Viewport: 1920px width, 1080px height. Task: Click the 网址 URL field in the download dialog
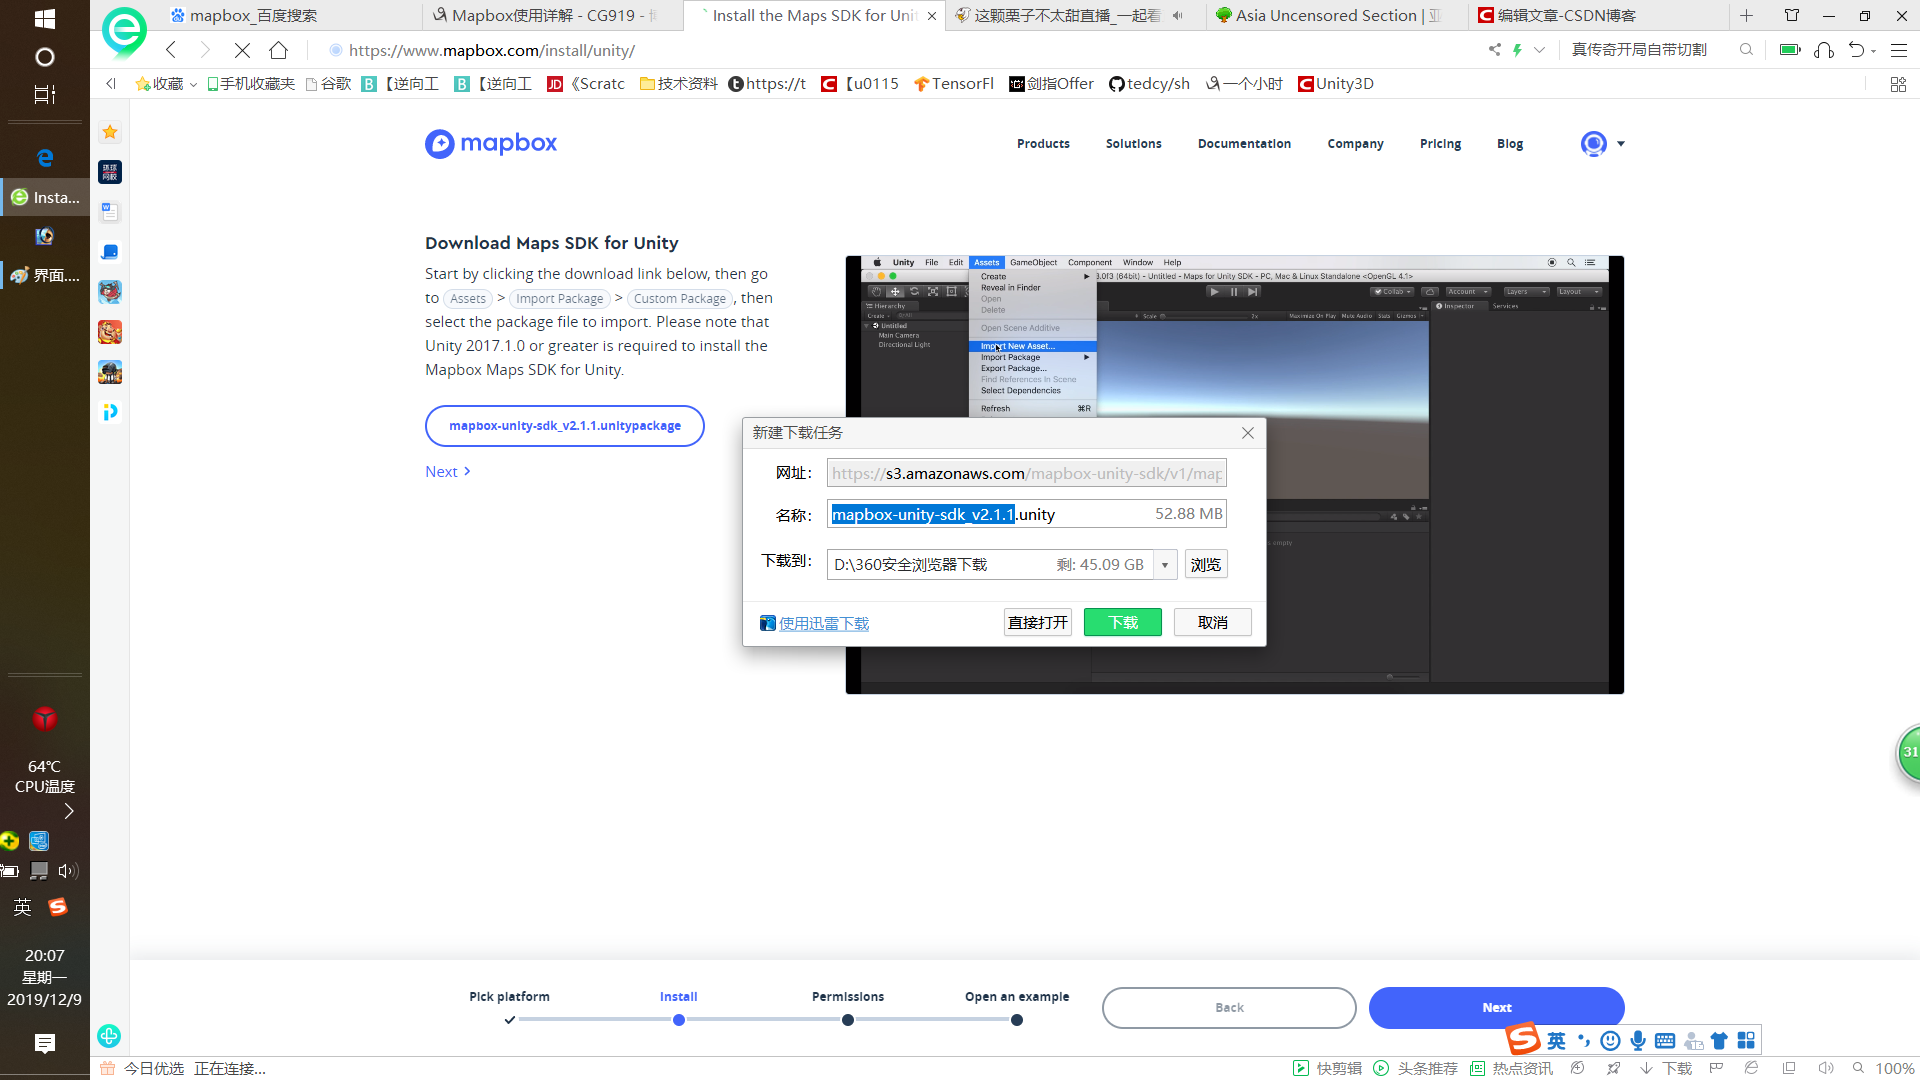pos(1026,472)
